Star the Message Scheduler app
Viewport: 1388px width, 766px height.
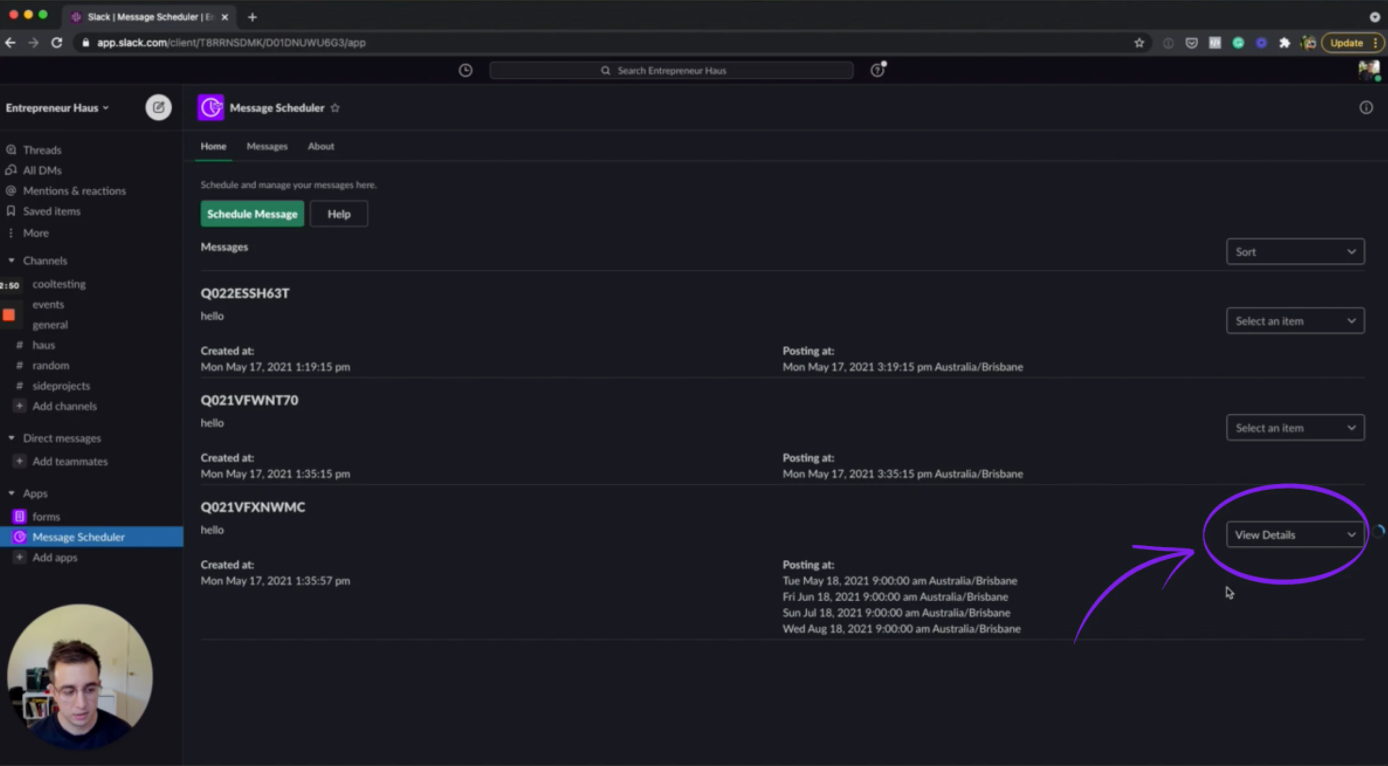(x=335, y=108)
